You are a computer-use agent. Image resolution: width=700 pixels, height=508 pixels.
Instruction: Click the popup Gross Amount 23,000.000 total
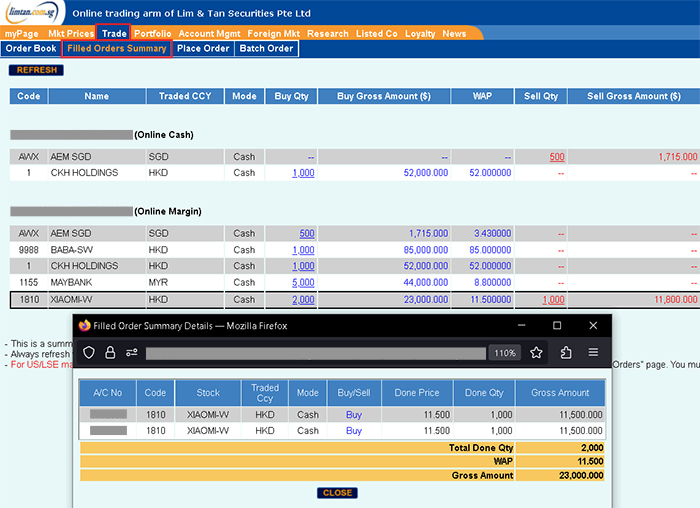(581, 475)
